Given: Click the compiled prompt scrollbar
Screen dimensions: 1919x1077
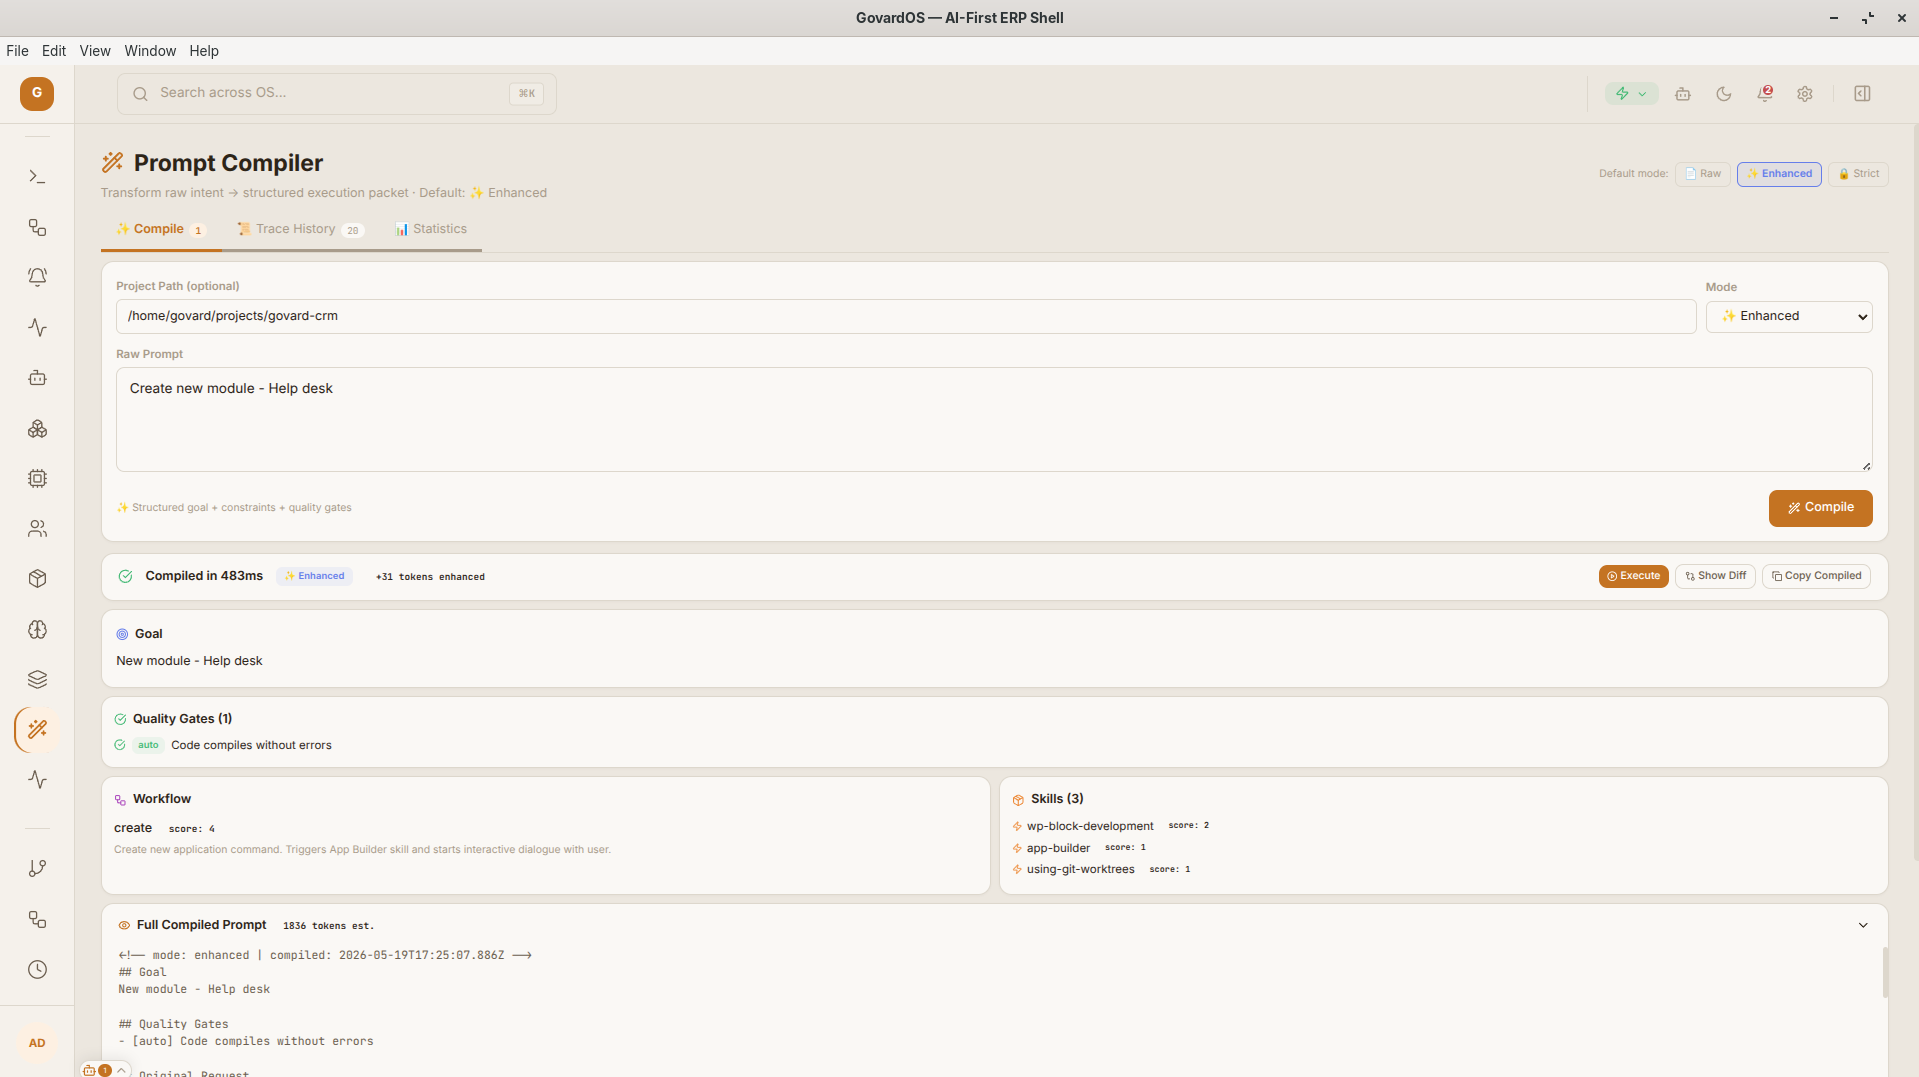Looking at the screenshot, I should (x=1885, y=973).
